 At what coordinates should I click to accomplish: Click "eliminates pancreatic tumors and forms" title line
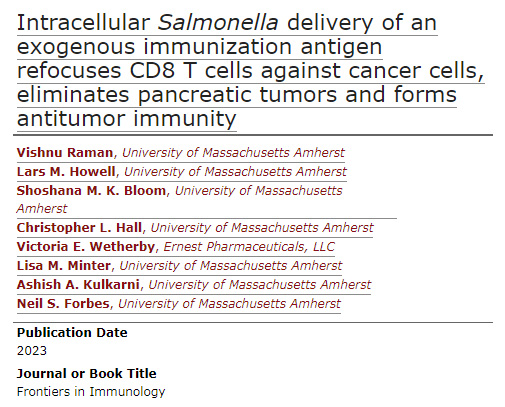[x=237, y=95]
